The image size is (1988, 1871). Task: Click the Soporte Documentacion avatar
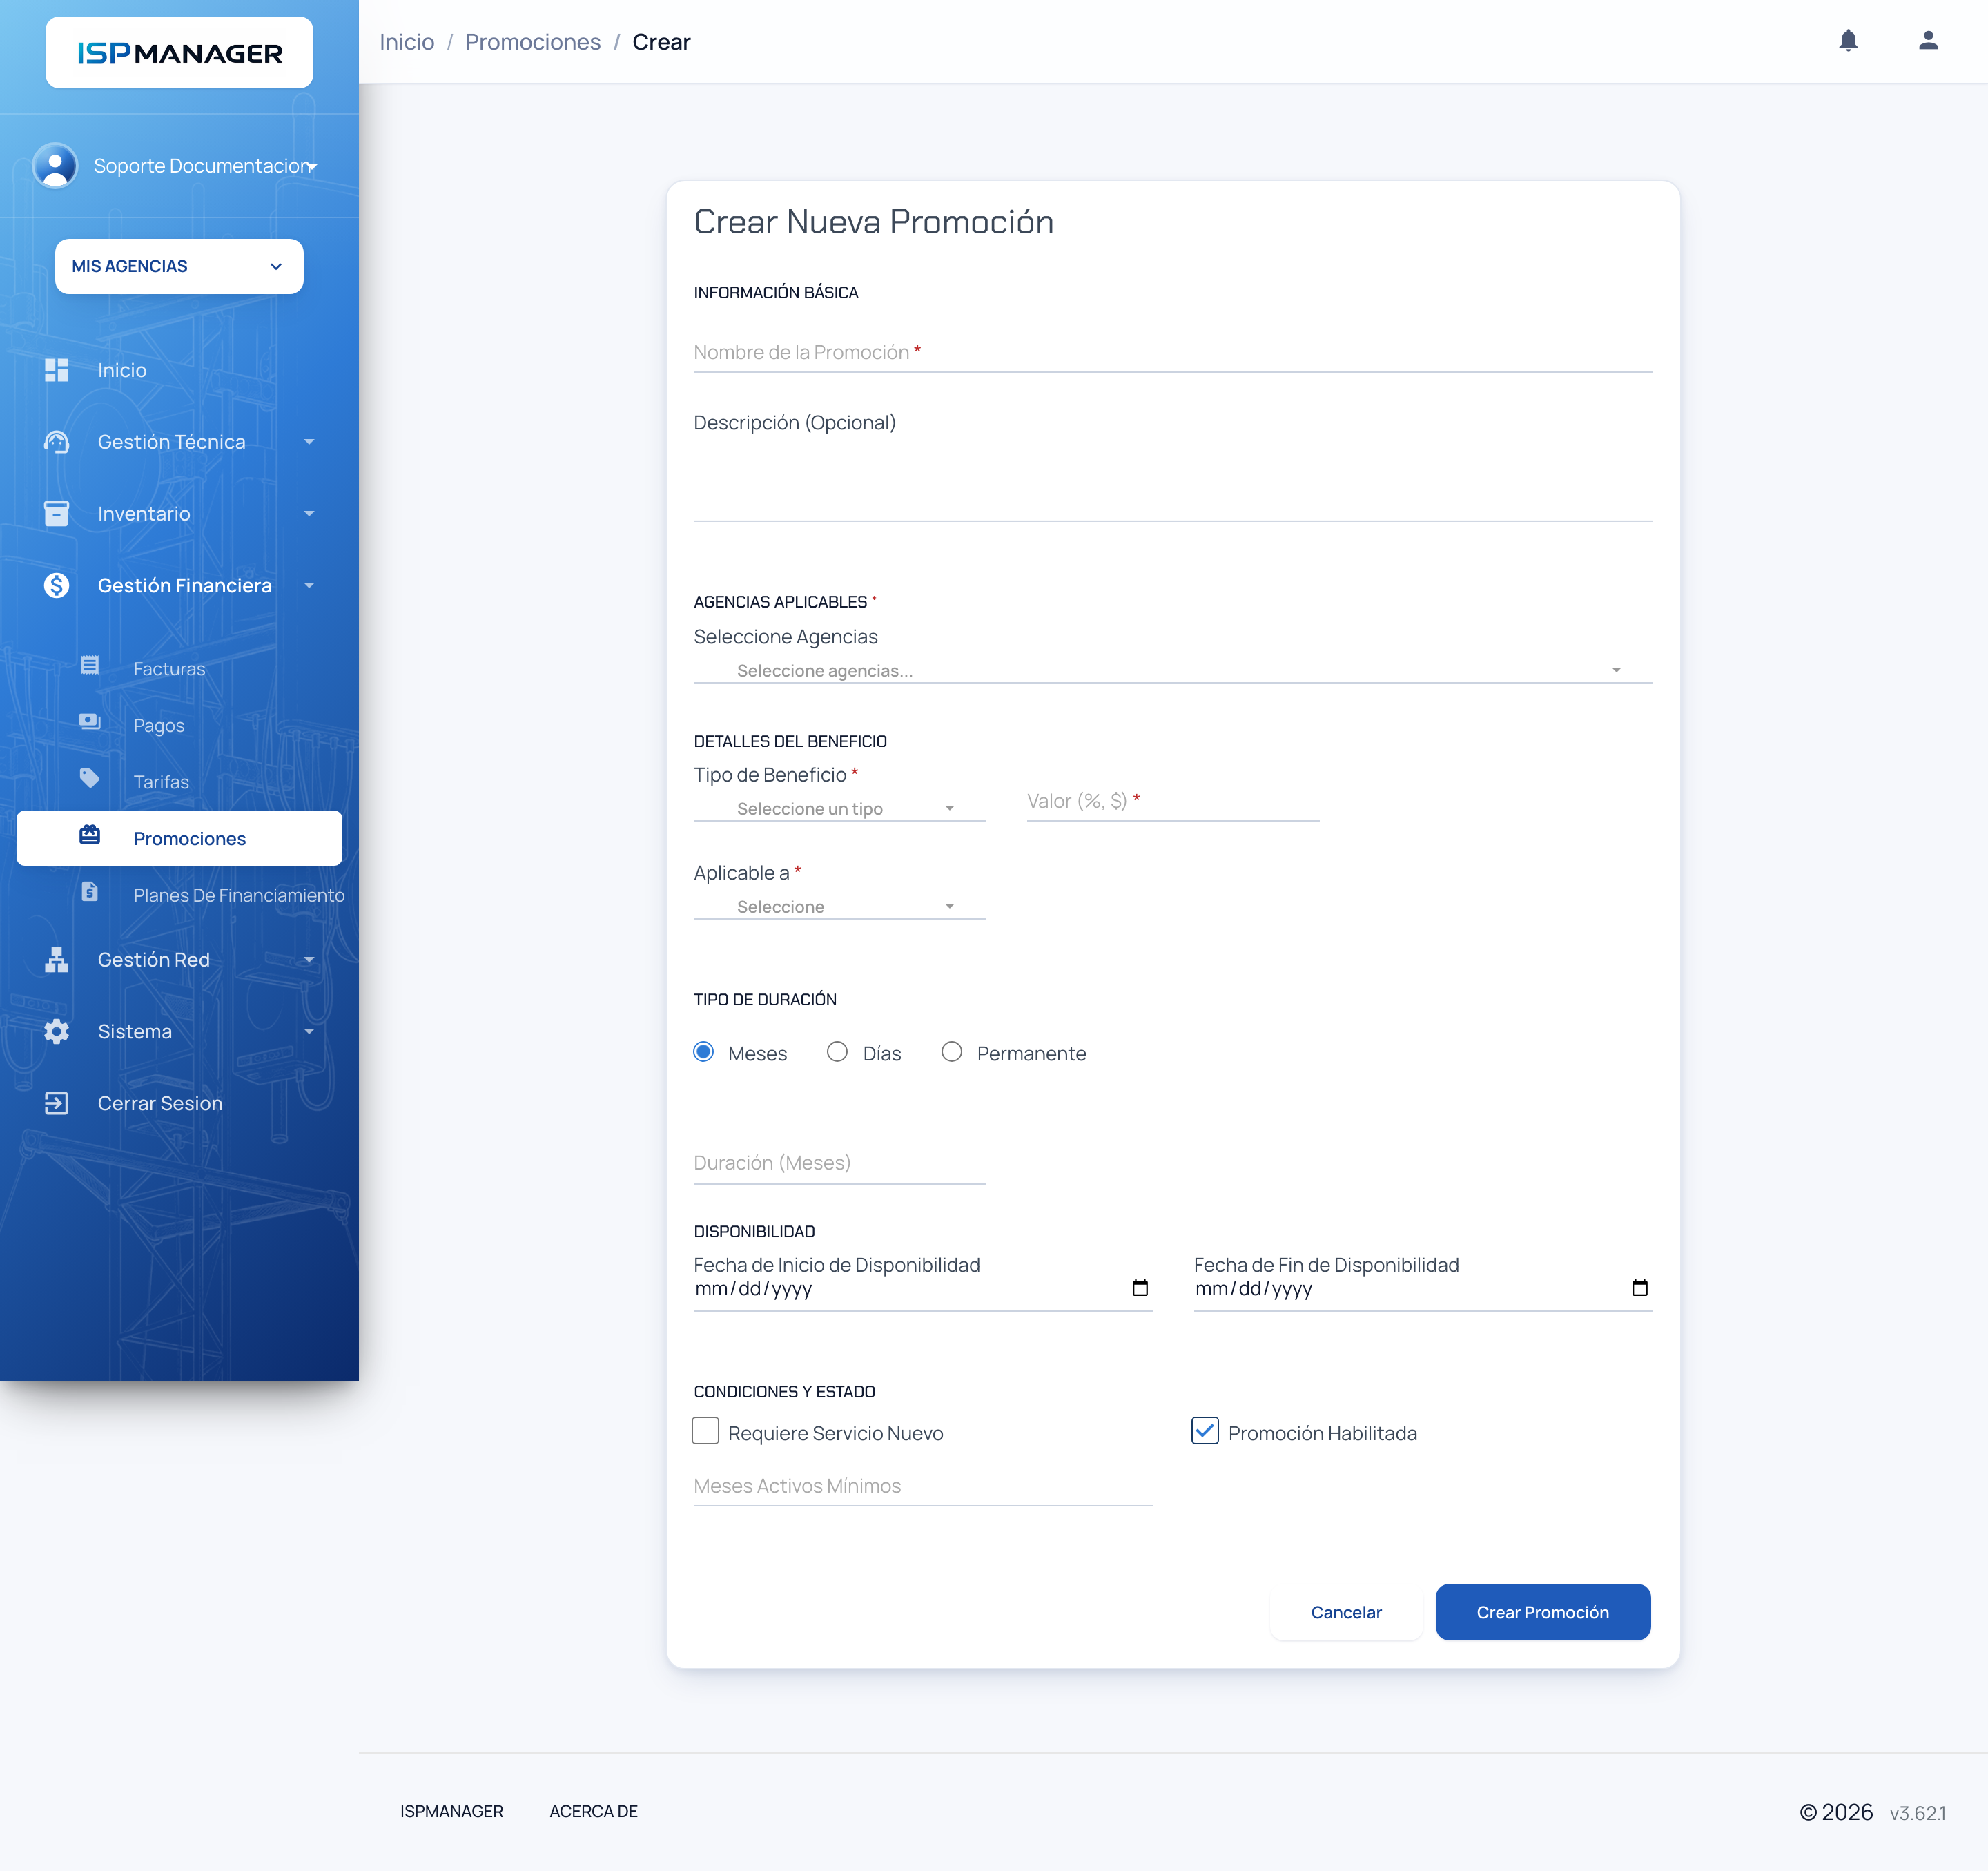55,166
